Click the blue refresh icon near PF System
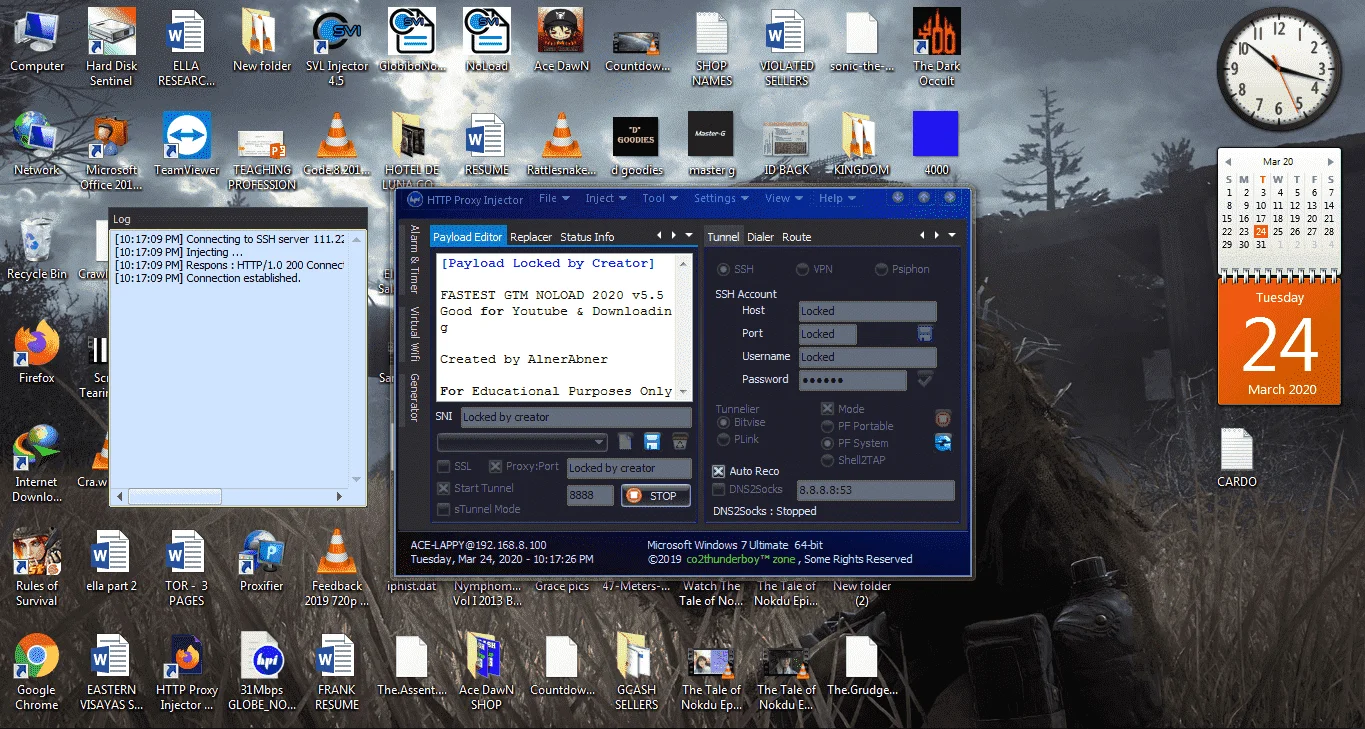 [x=942, y=443]
